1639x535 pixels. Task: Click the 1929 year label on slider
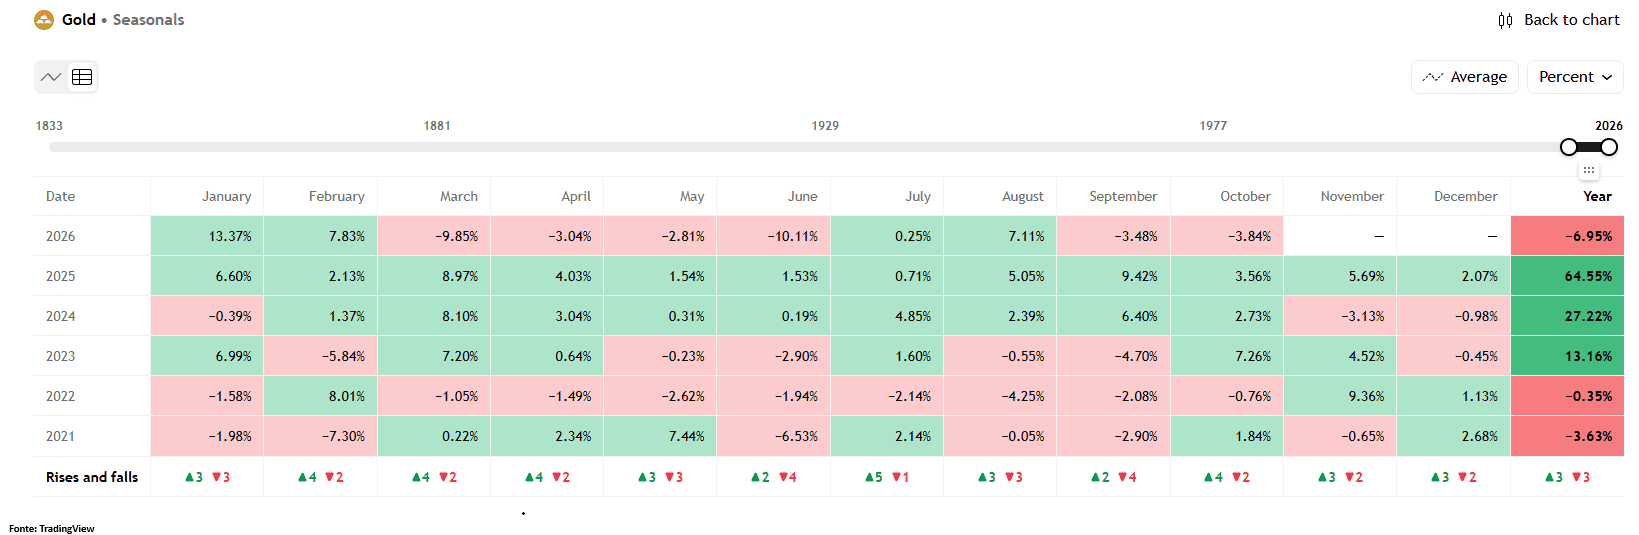coord(825,126)
